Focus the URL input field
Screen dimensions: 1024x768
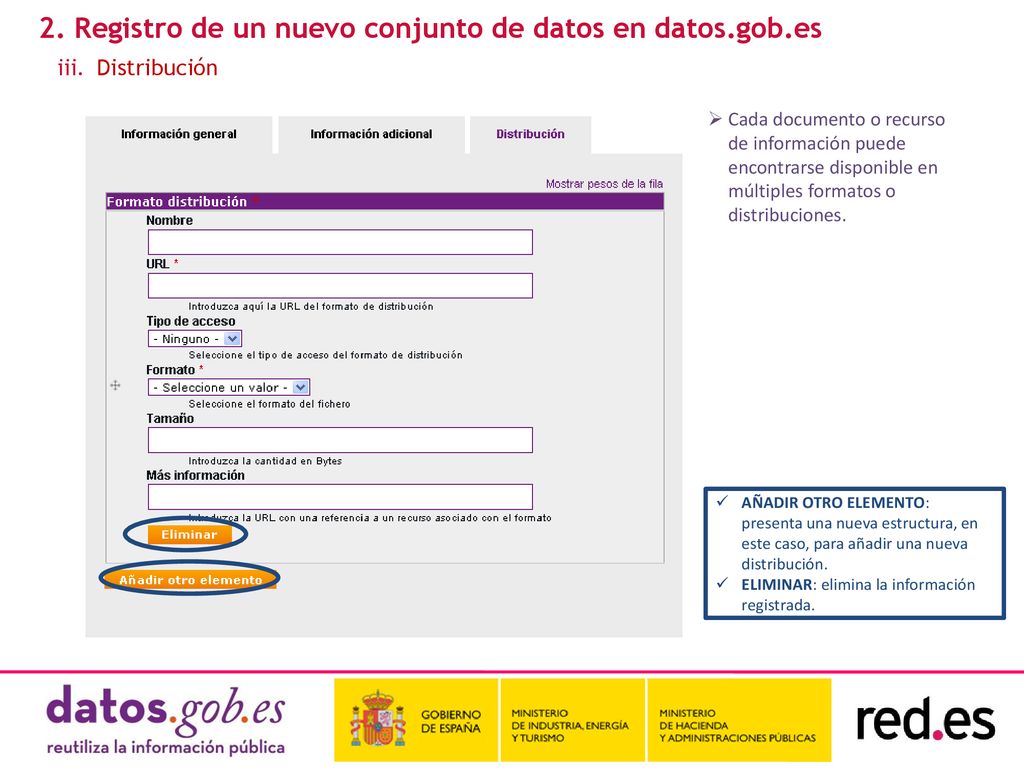click(340, 286)
